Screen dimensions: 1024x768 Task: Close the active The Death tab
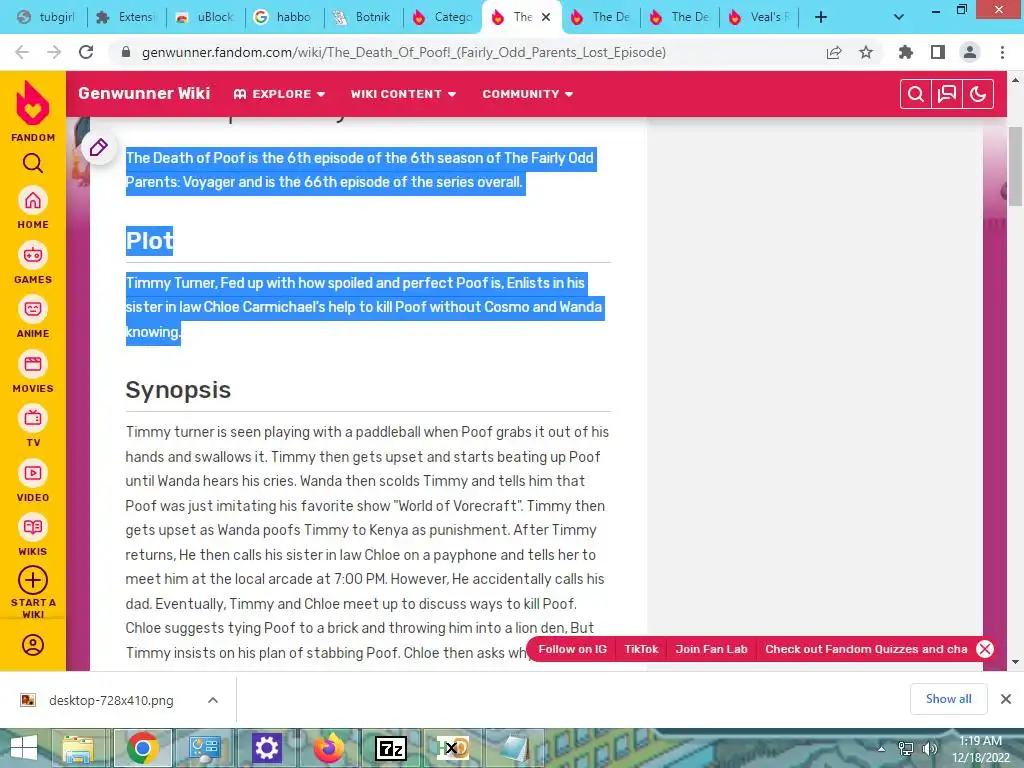click(546, 17)
